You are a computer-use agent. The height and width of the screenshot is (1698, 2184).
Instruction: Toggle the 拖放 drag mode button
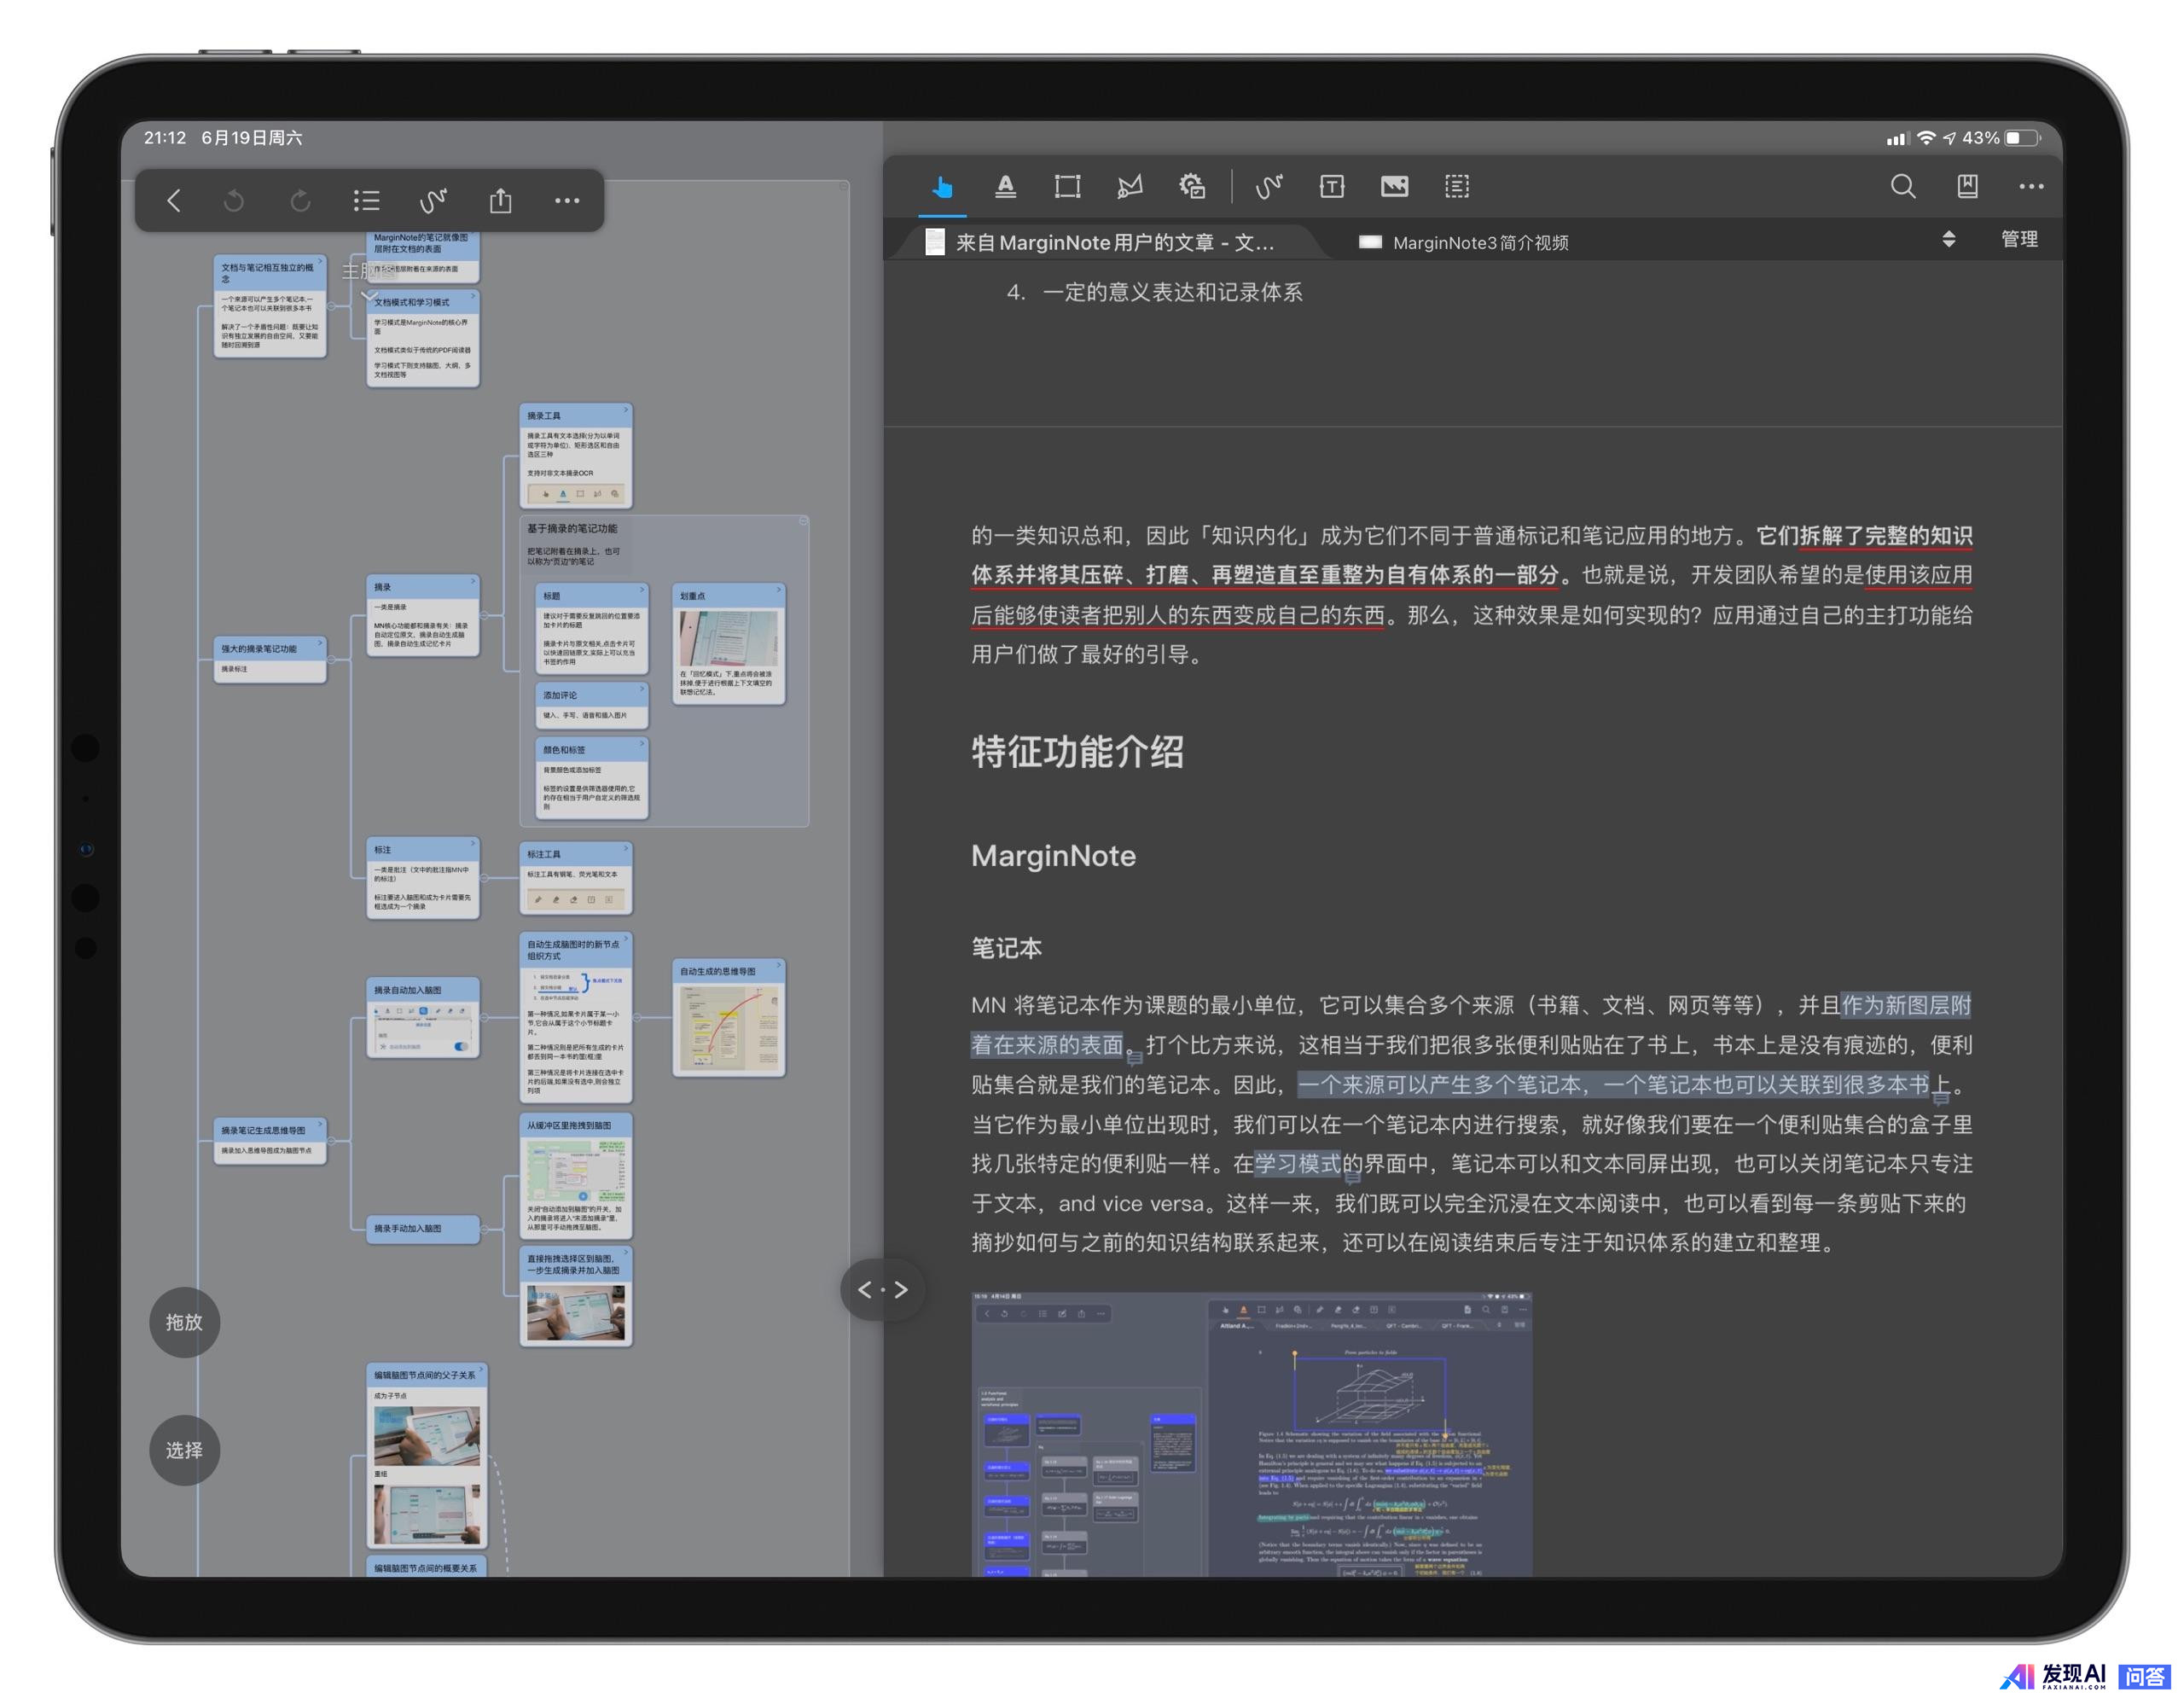point(184,1322)
